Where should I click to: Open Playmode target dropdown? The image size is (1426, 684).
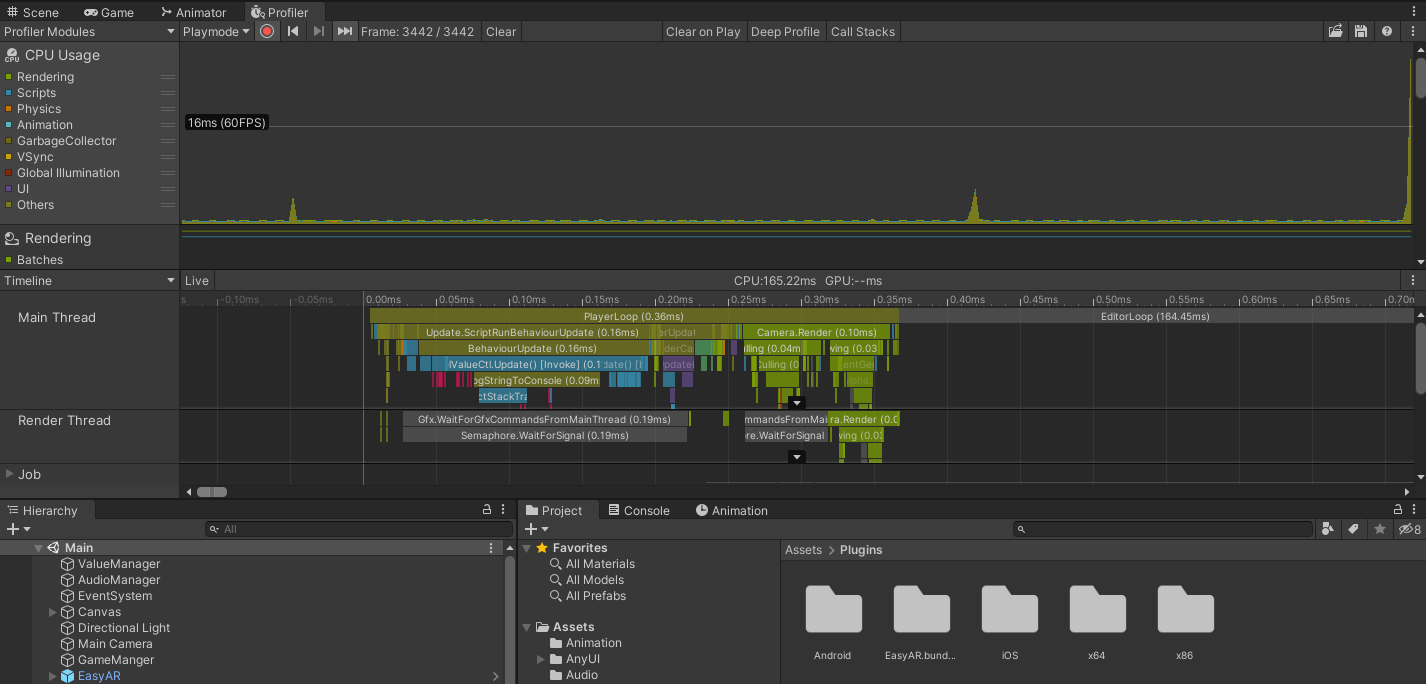pyautogui.click(x=216, y=32)
